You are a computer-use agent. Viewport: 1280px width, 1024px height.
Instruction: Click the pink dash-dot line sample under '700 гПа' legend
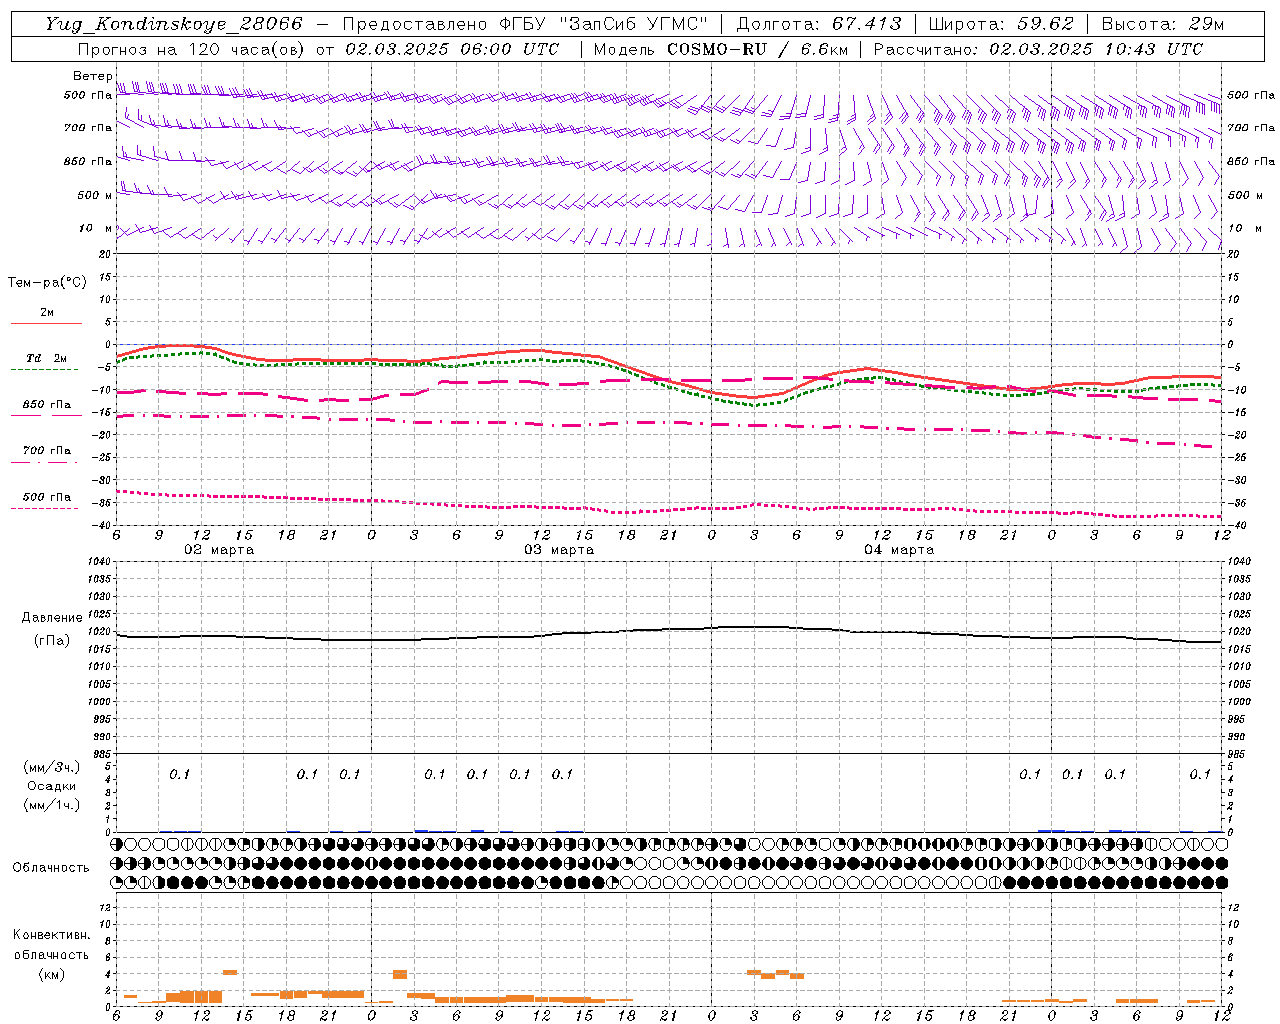click(44, 462)
